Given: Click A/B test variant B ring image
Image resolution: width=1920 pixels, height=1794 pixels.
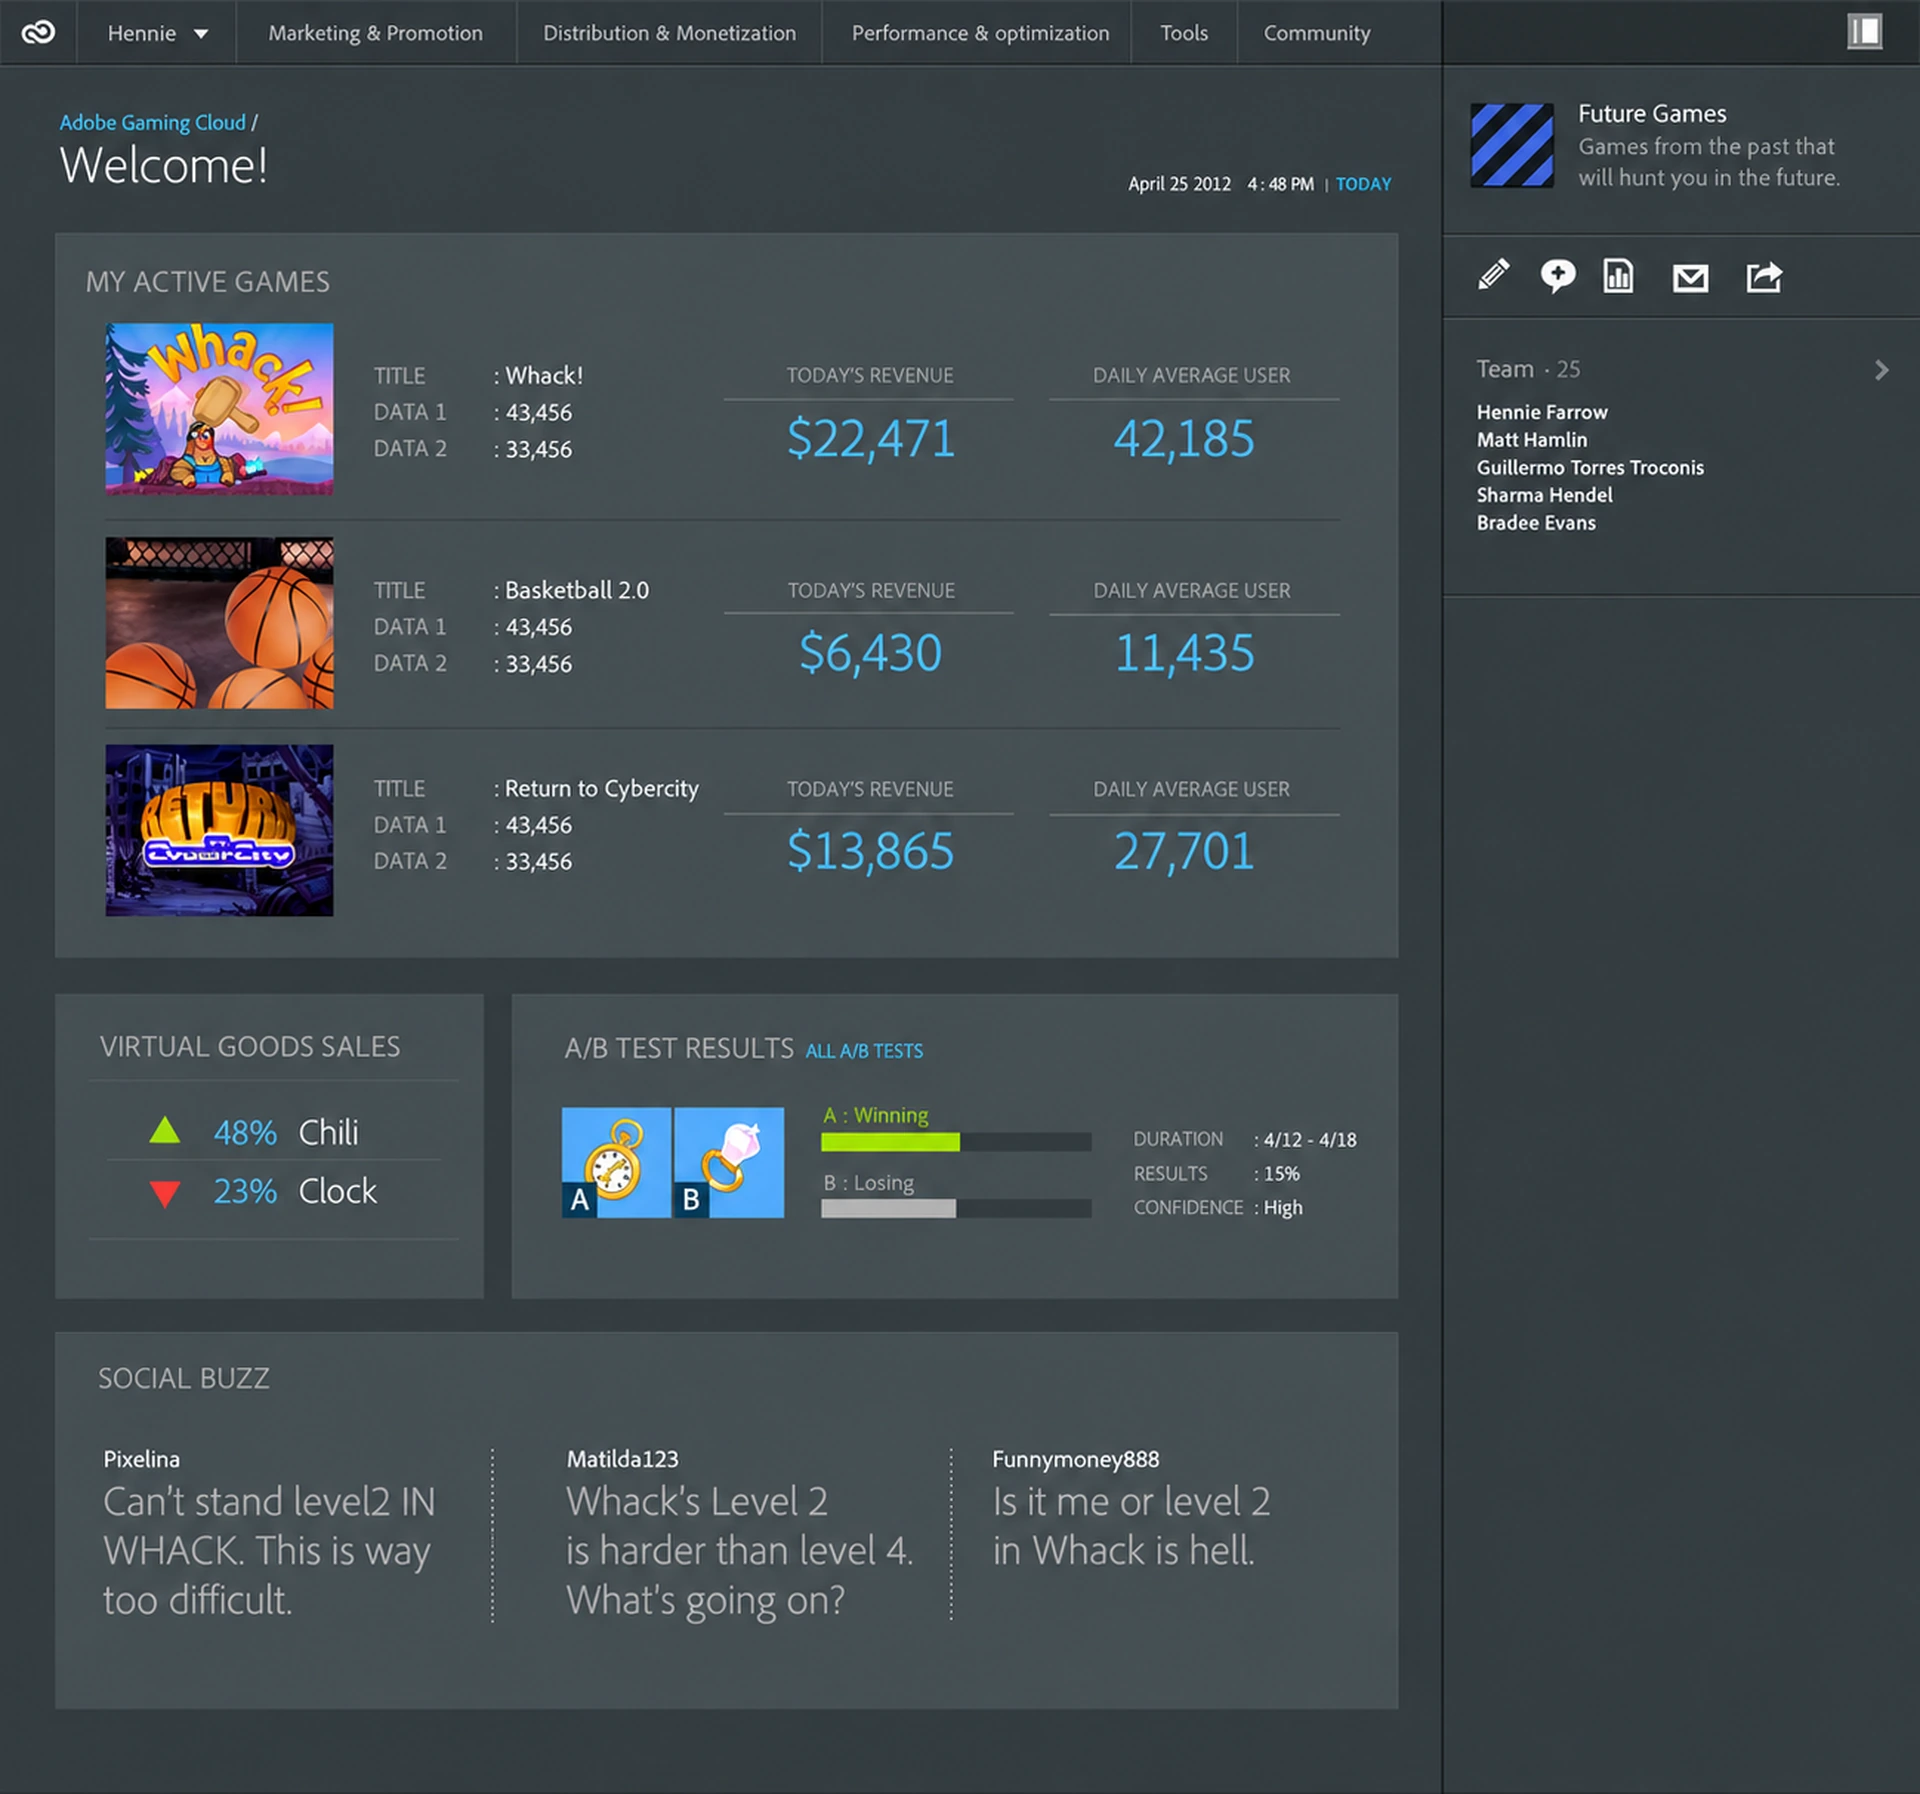Looking at the screenshot, I should 729,1162.
